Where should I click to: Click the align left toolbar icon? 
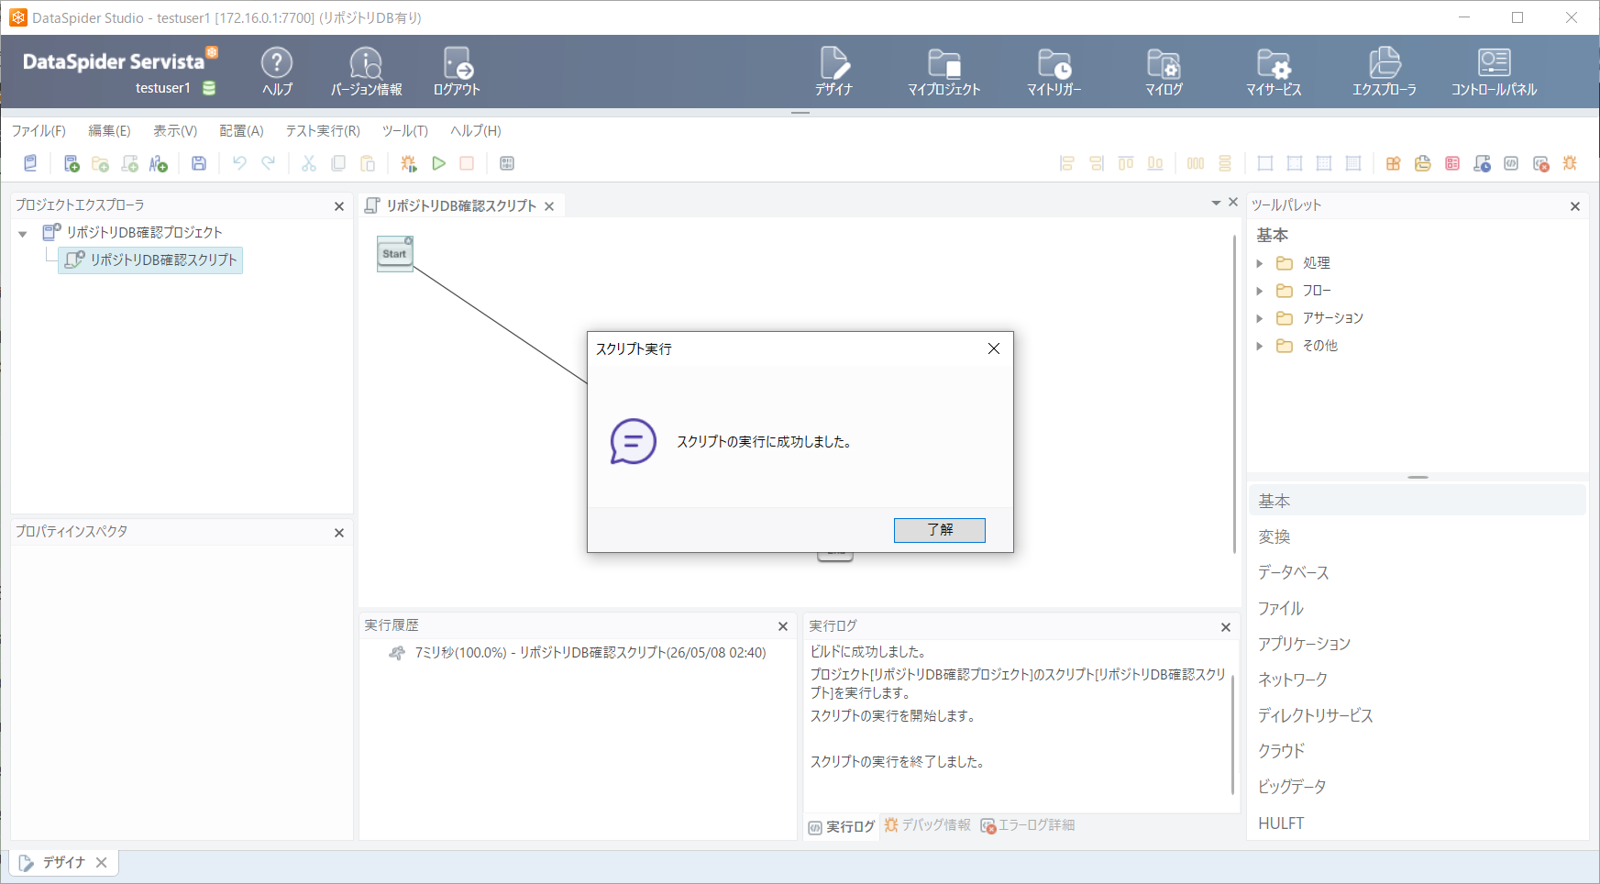tap(1067, 163)
